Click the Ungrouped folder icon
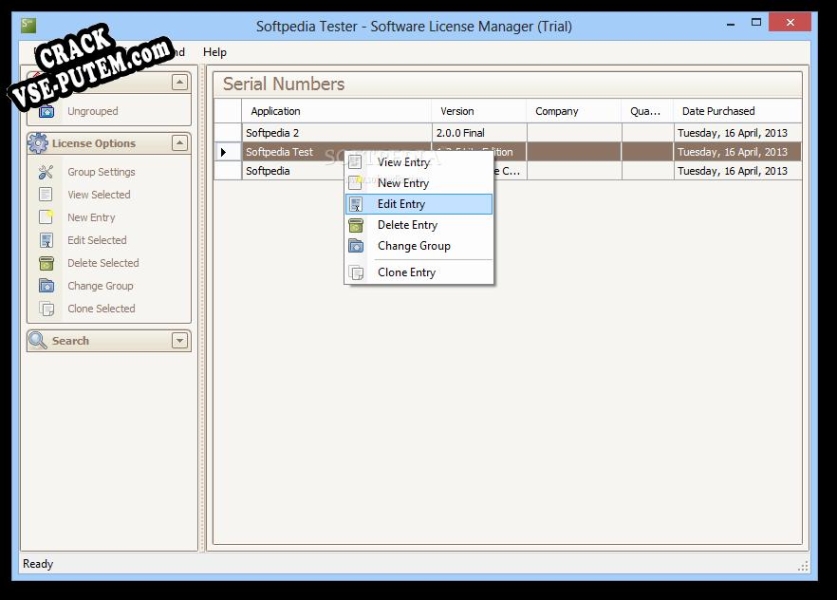The height and width of the screenshot is (600, 837). [46, 111]
